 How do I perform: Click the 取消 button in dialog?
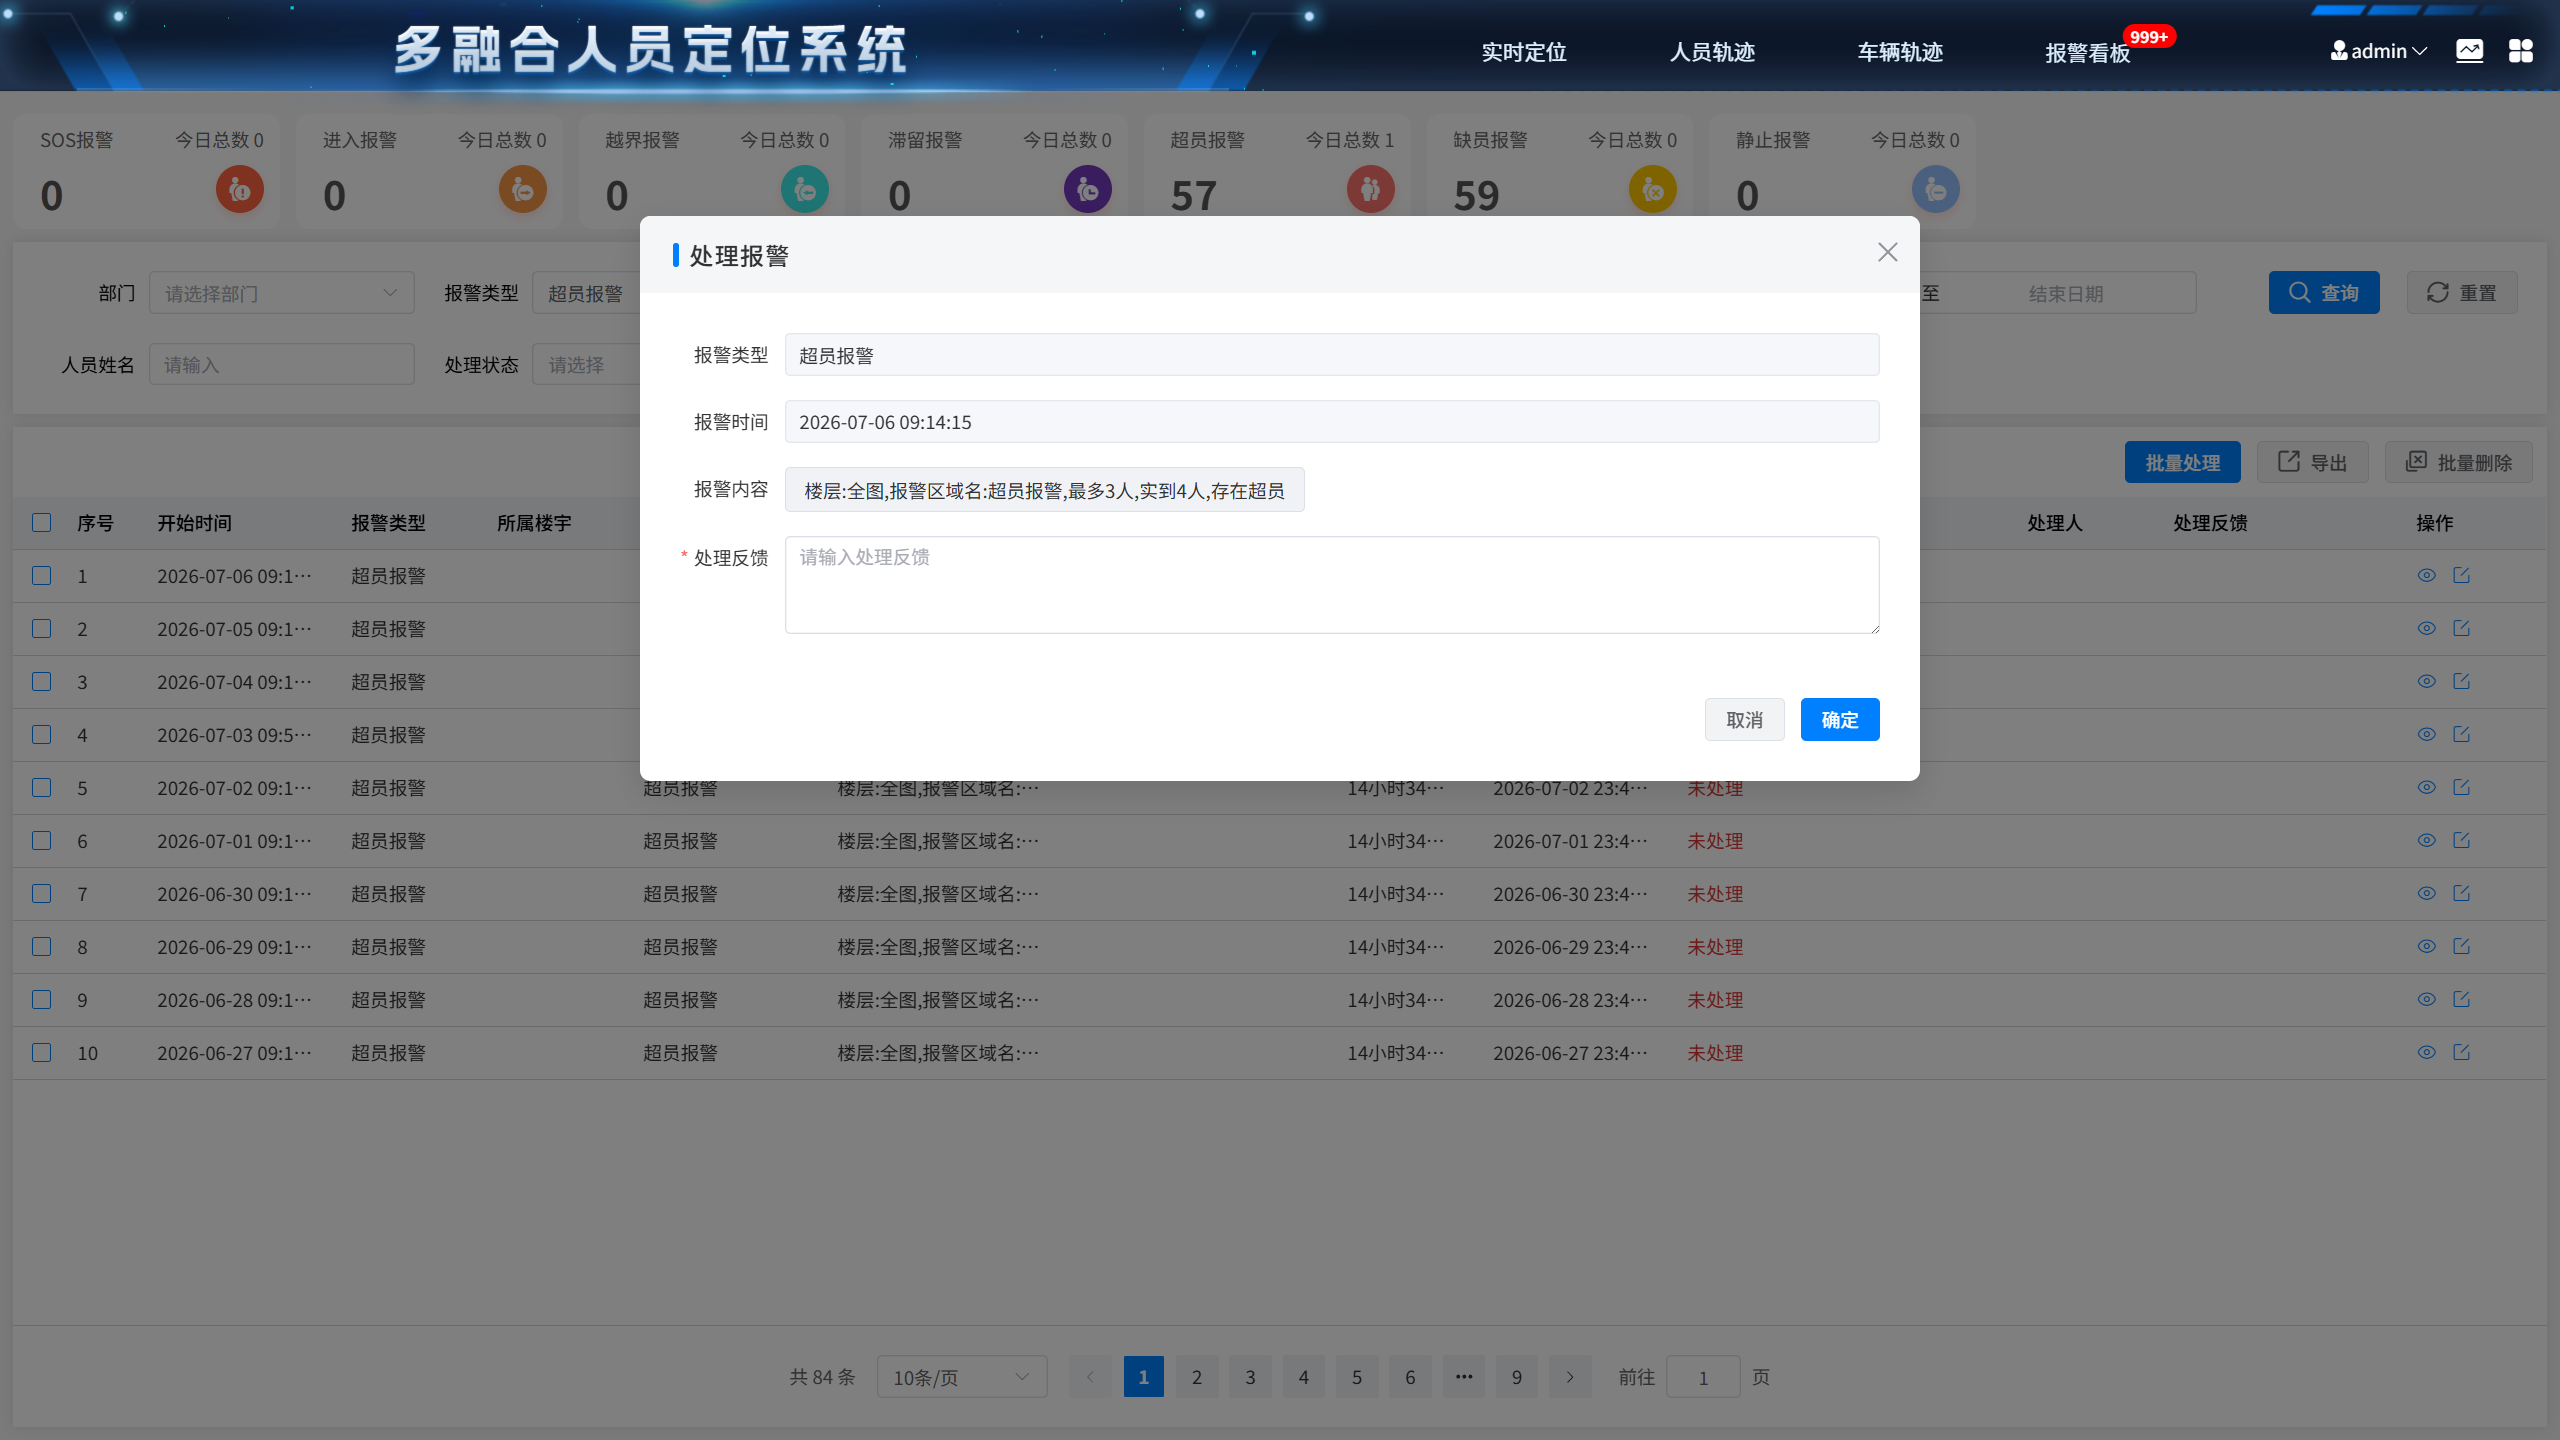coord(1744,719)
